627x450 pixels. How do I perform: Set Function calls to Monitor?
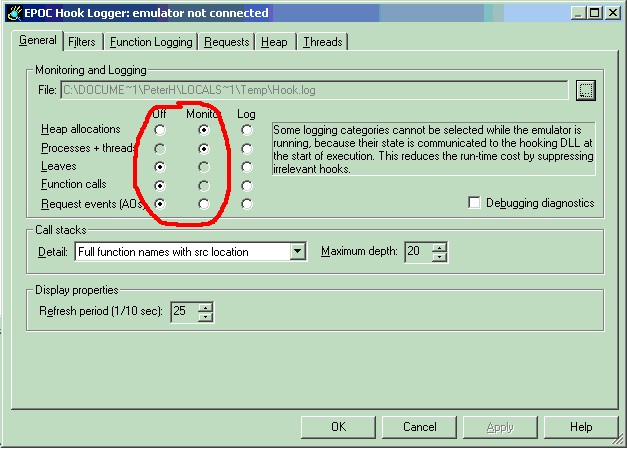(204, 186)
